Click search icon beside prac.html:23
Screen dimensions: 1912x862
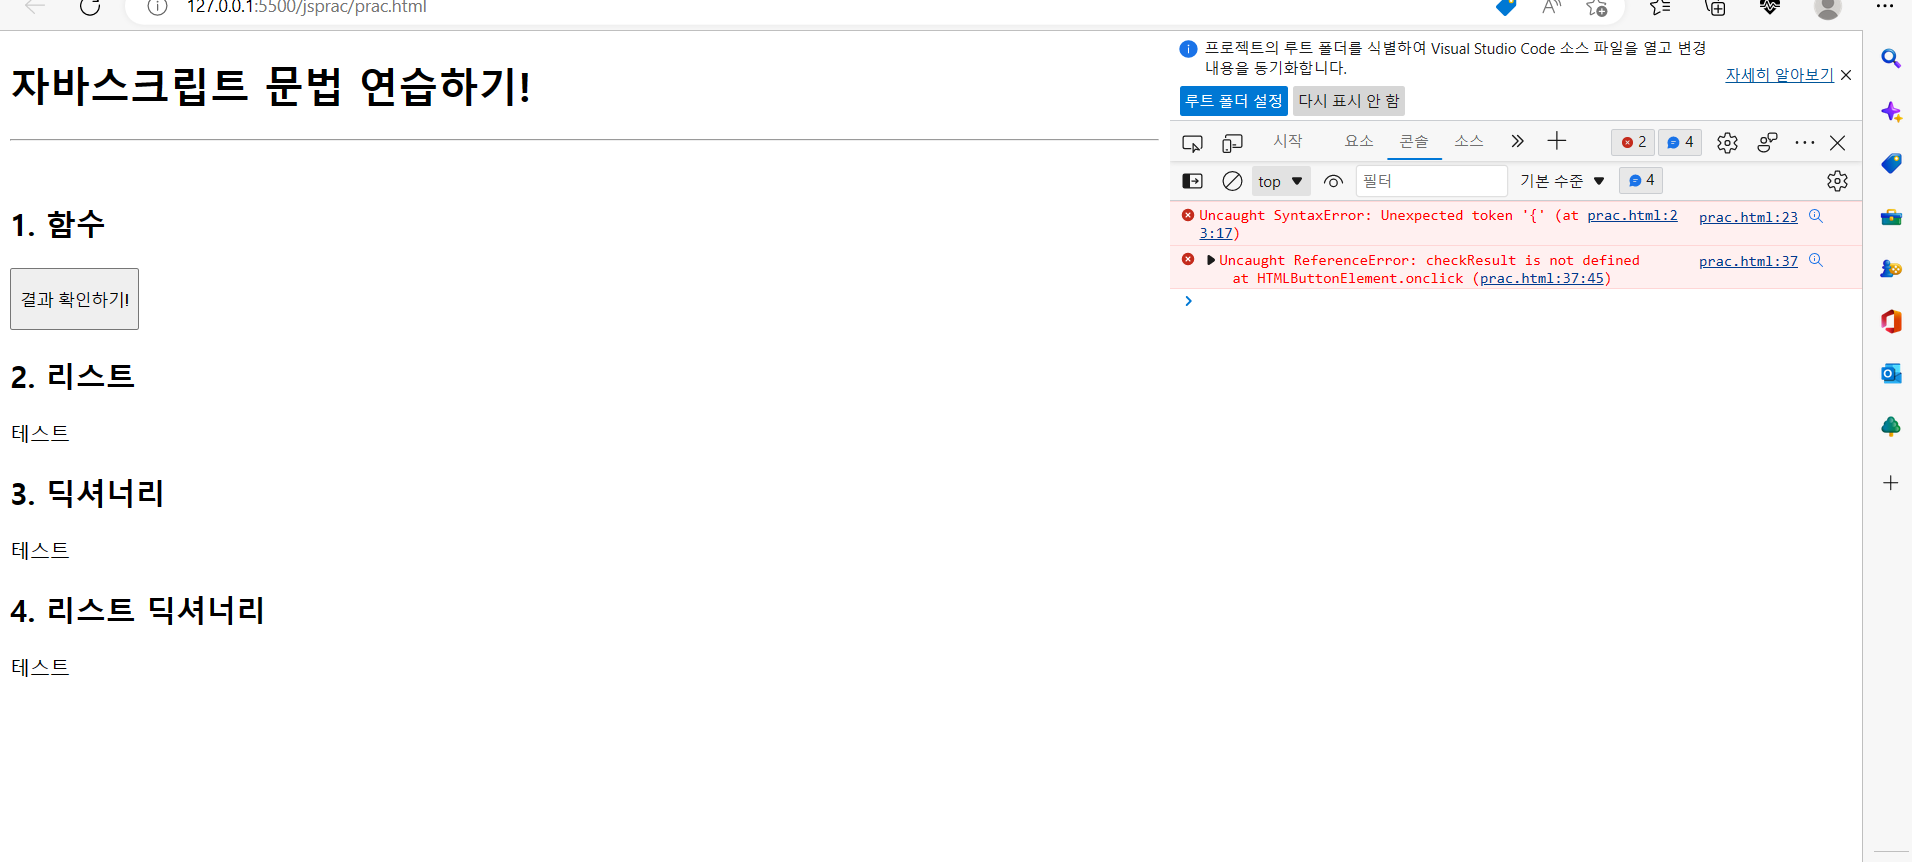(x=1816, y=216)
